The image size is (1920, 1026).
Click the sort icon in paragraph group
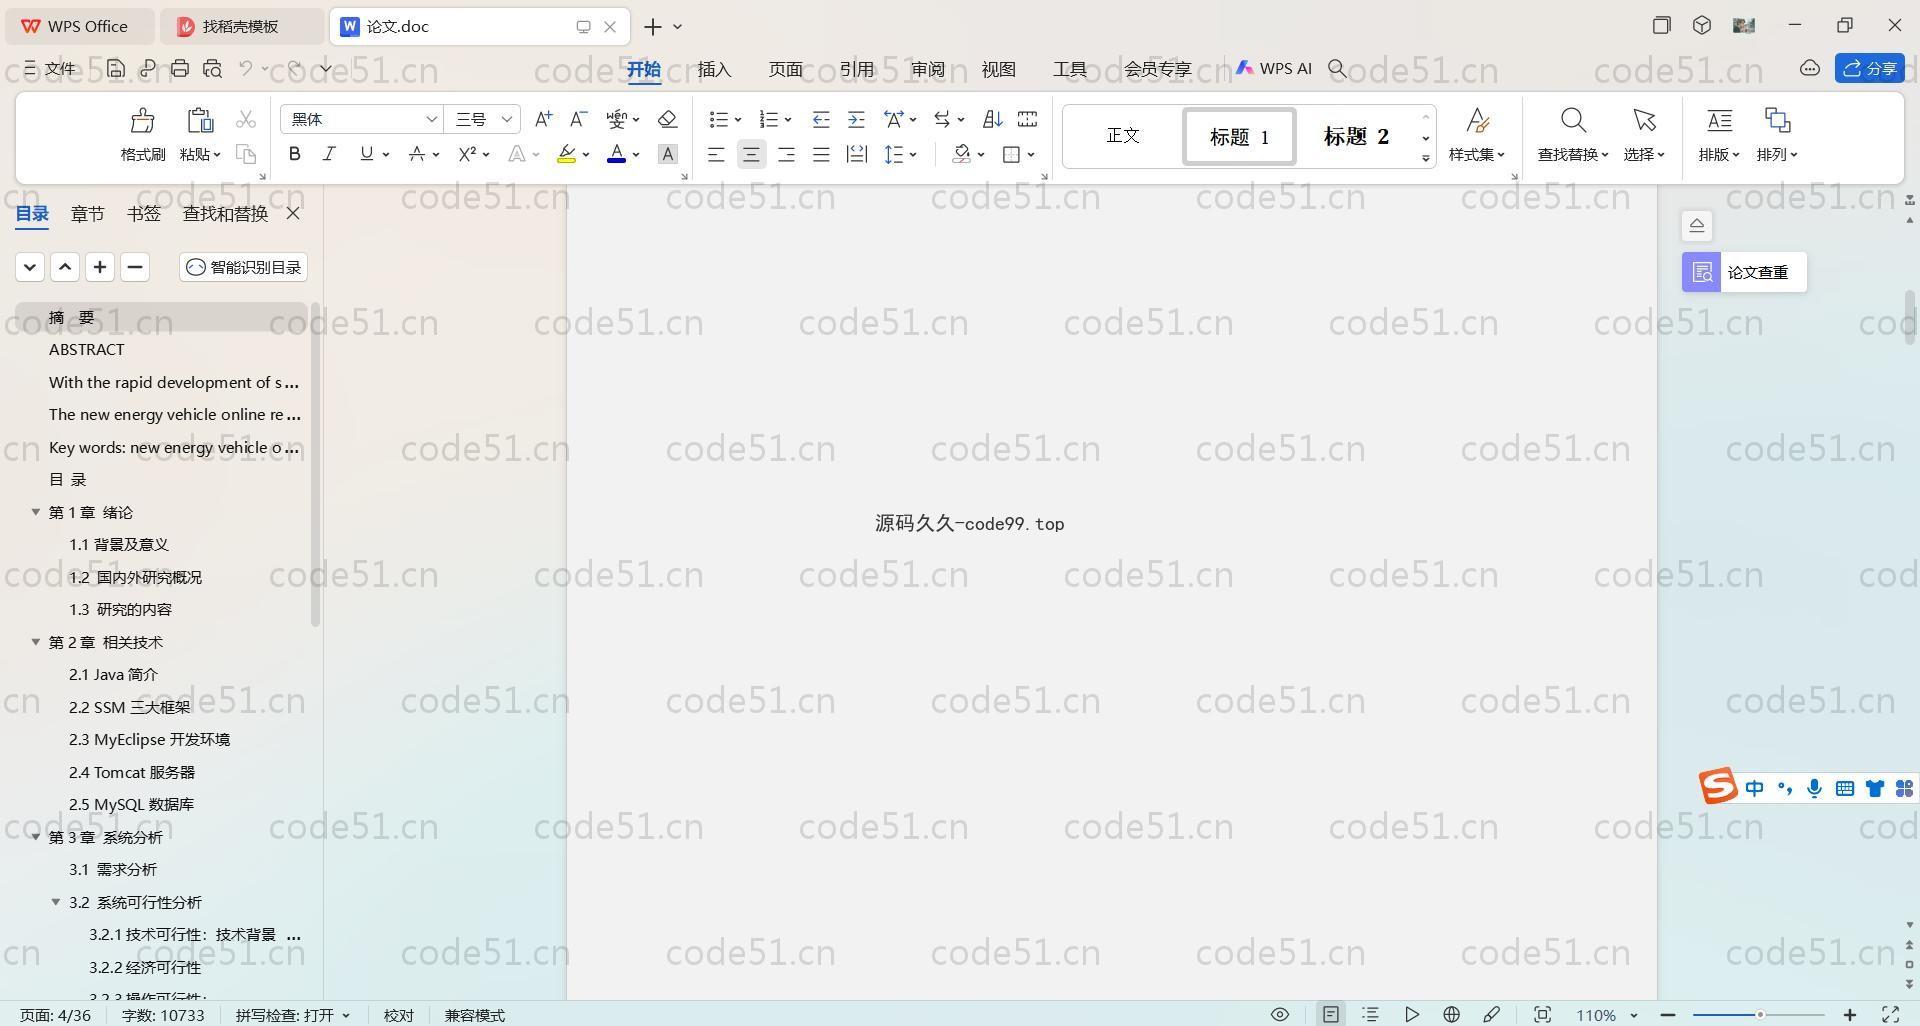point(992,119)
